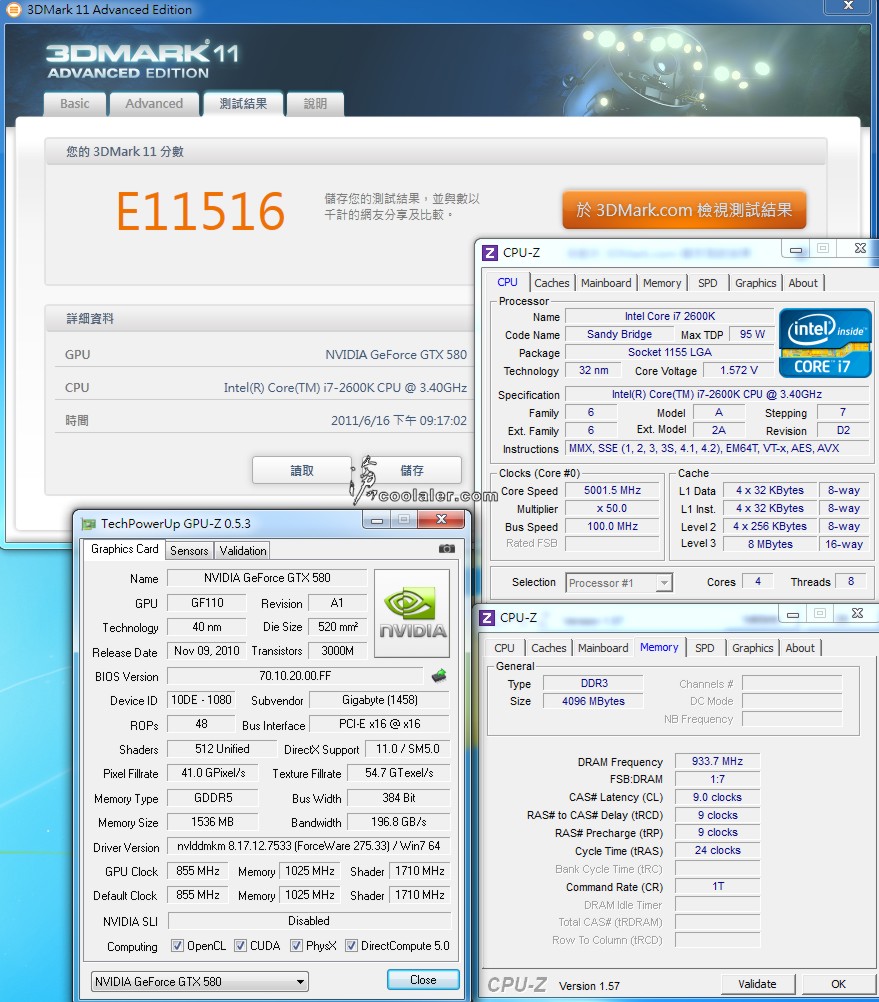The width and height of the screenshot is (879, 1002).
Task: Open Graphics tab in the Memory CPU-Z window
Action: point(753,648)
